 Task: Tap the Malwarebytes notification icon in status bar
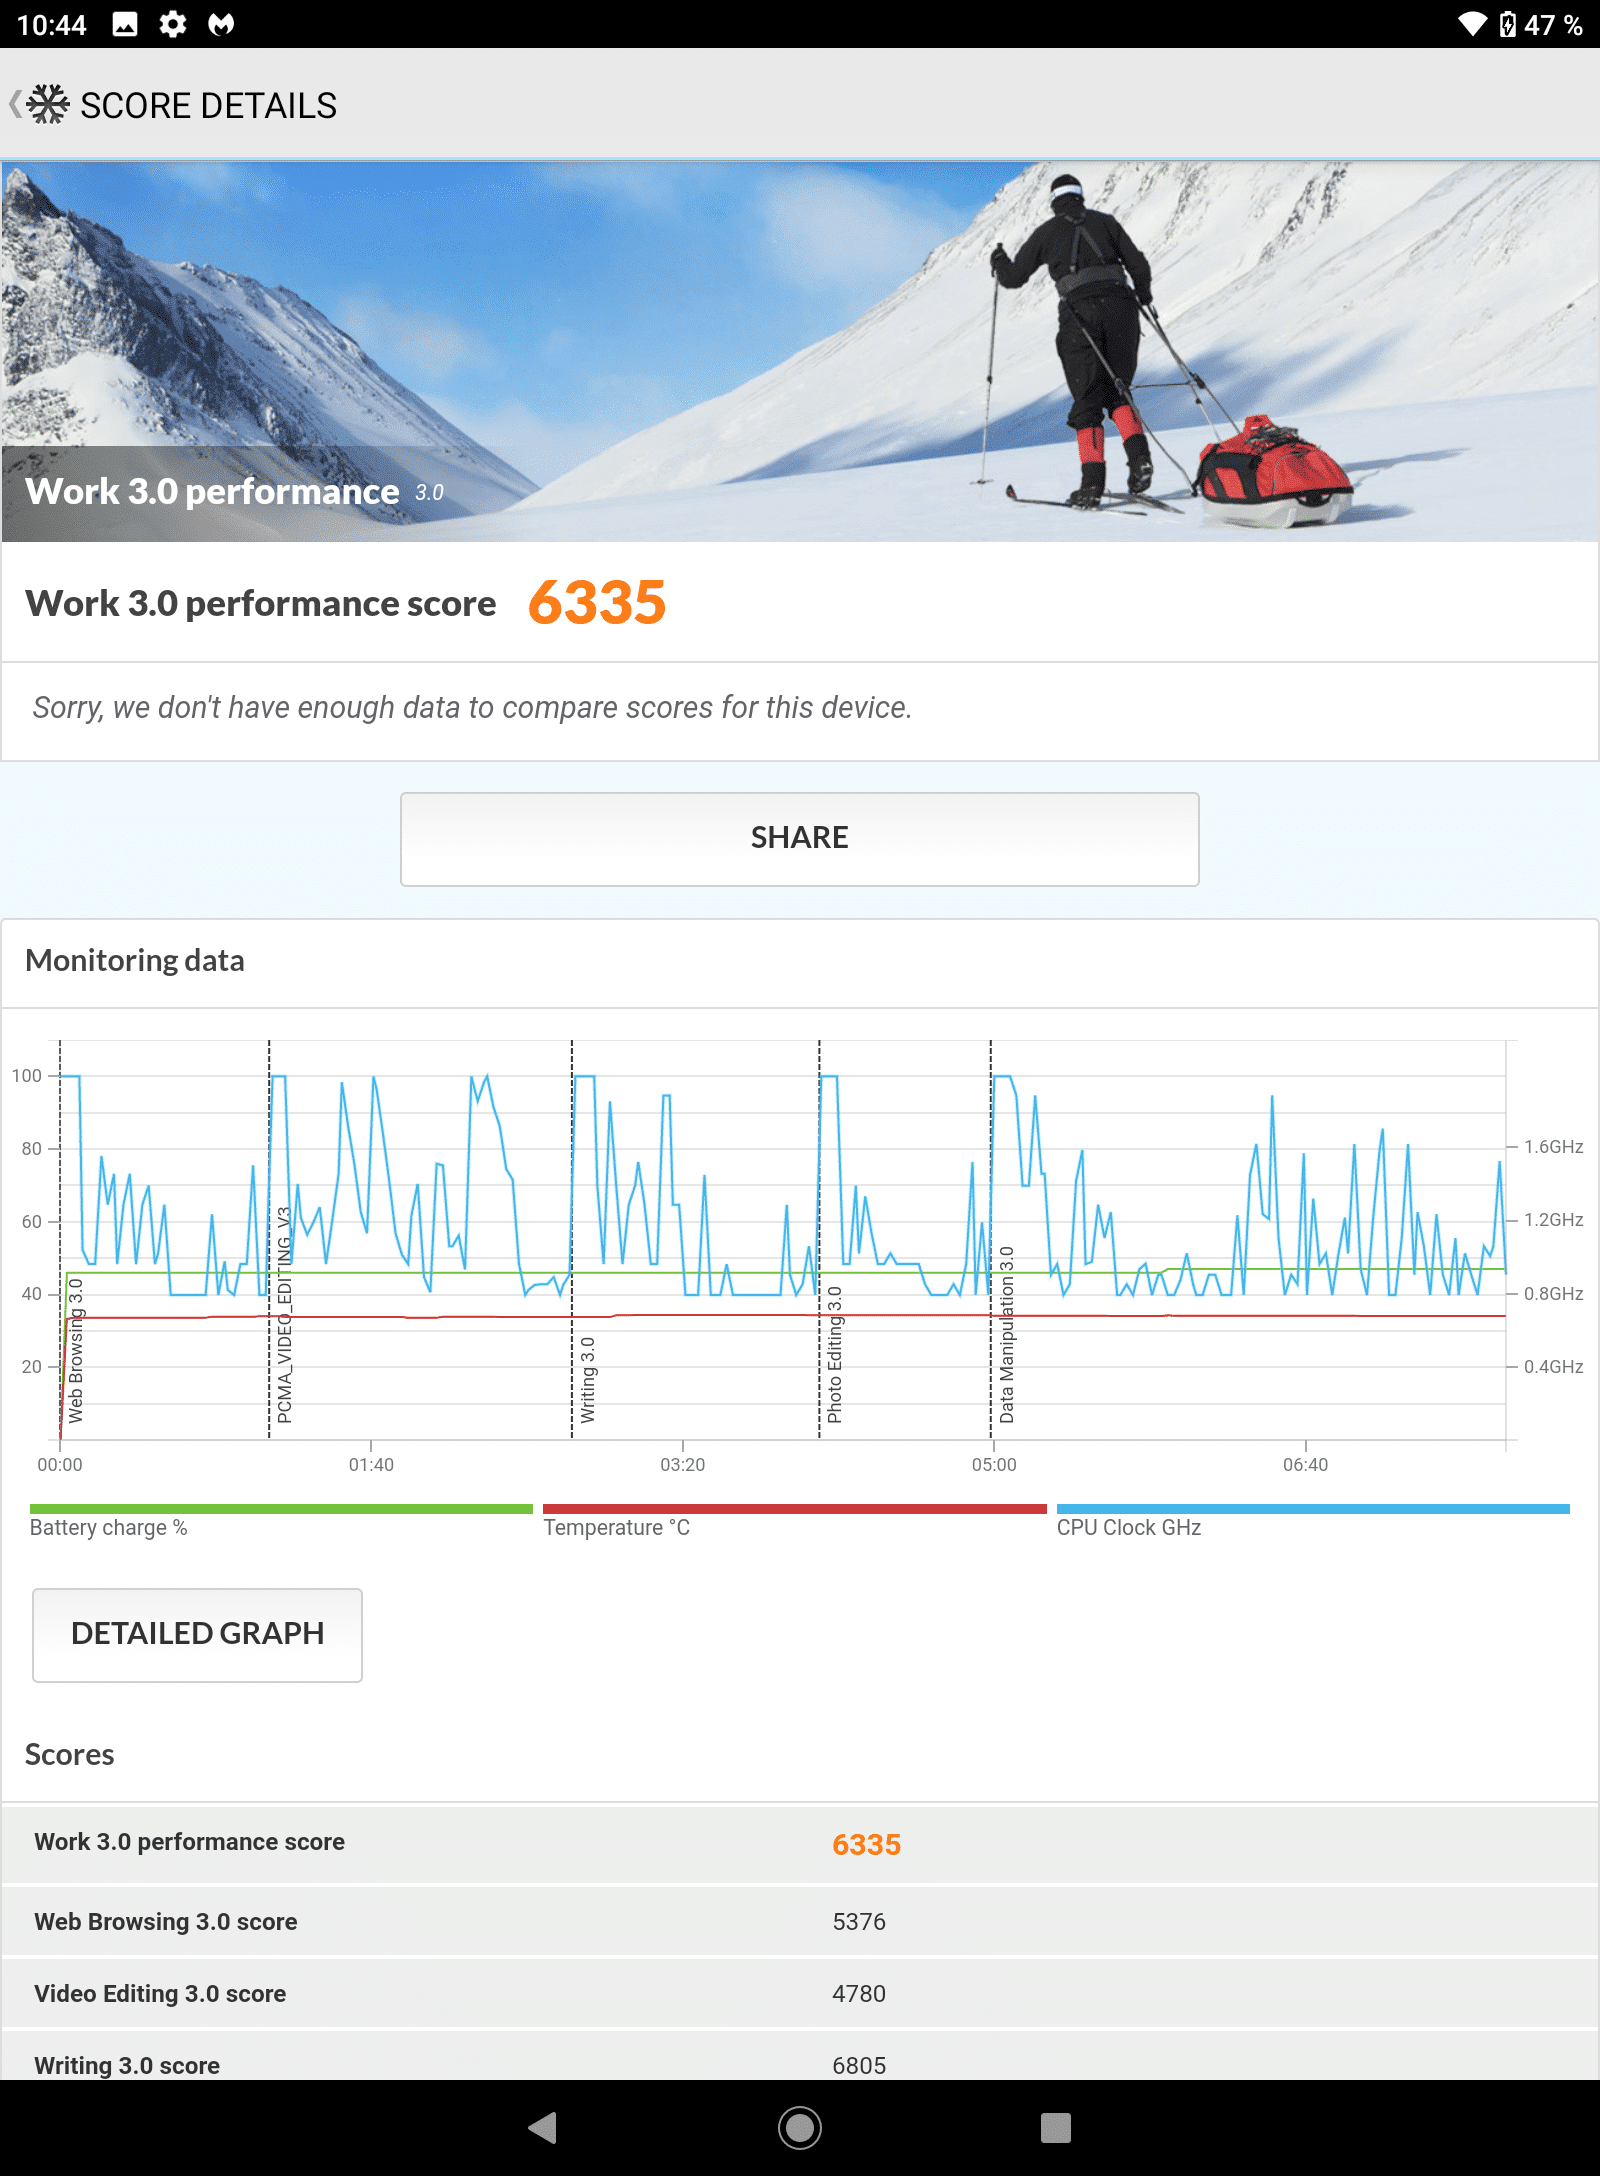(221, 24)
